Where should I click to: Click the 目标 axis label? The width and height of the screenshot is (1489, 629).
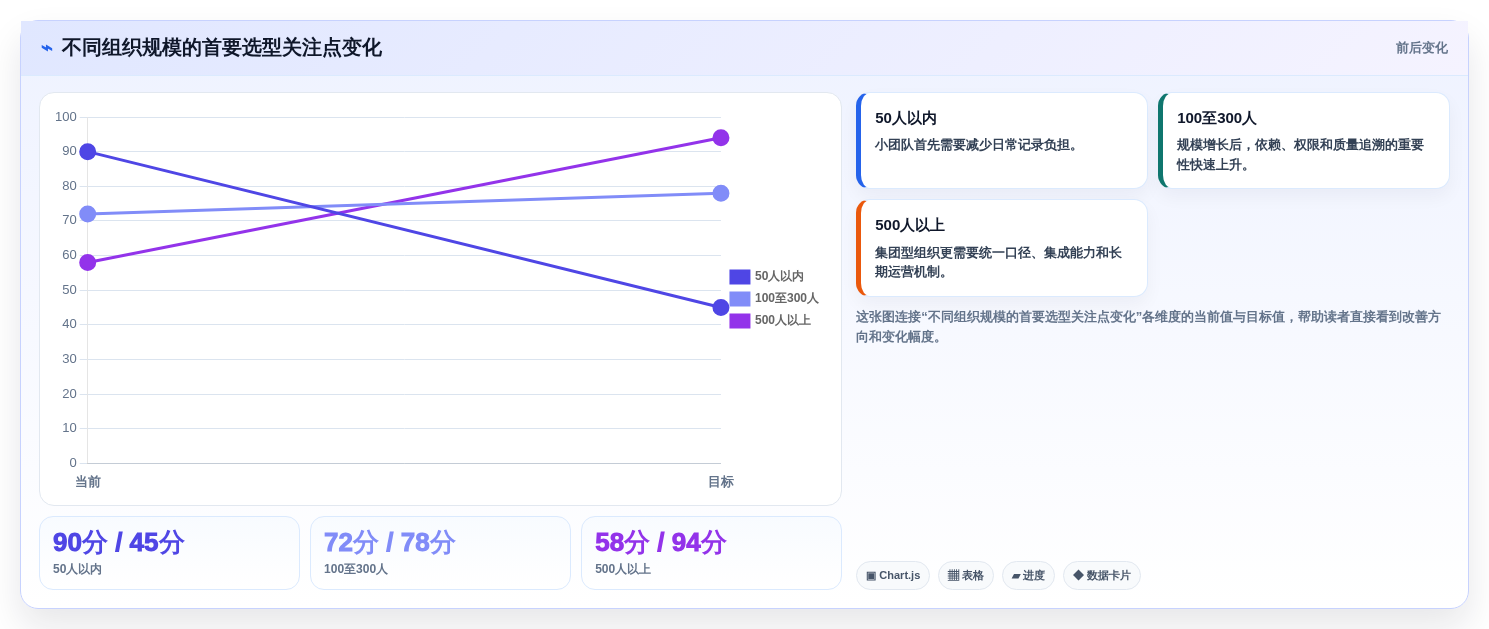(x=721, y=482)
